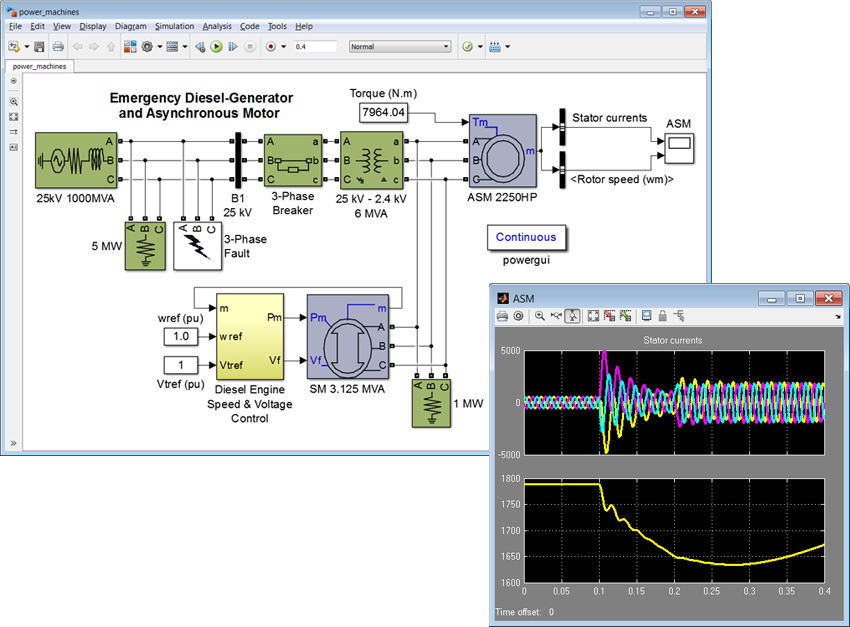850x627 pixels.
Task: Open the Continuous powergui block
Action: [x=527, y=237]
